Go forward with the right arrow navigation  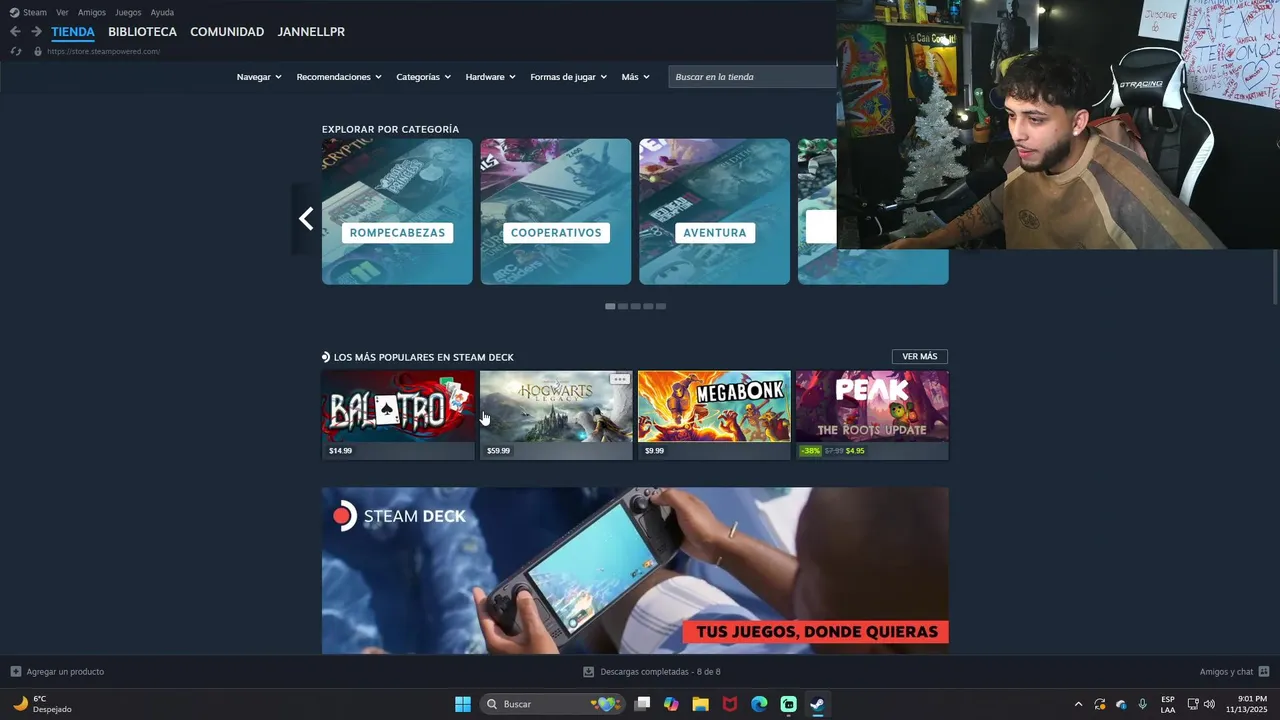pos(36,32)
